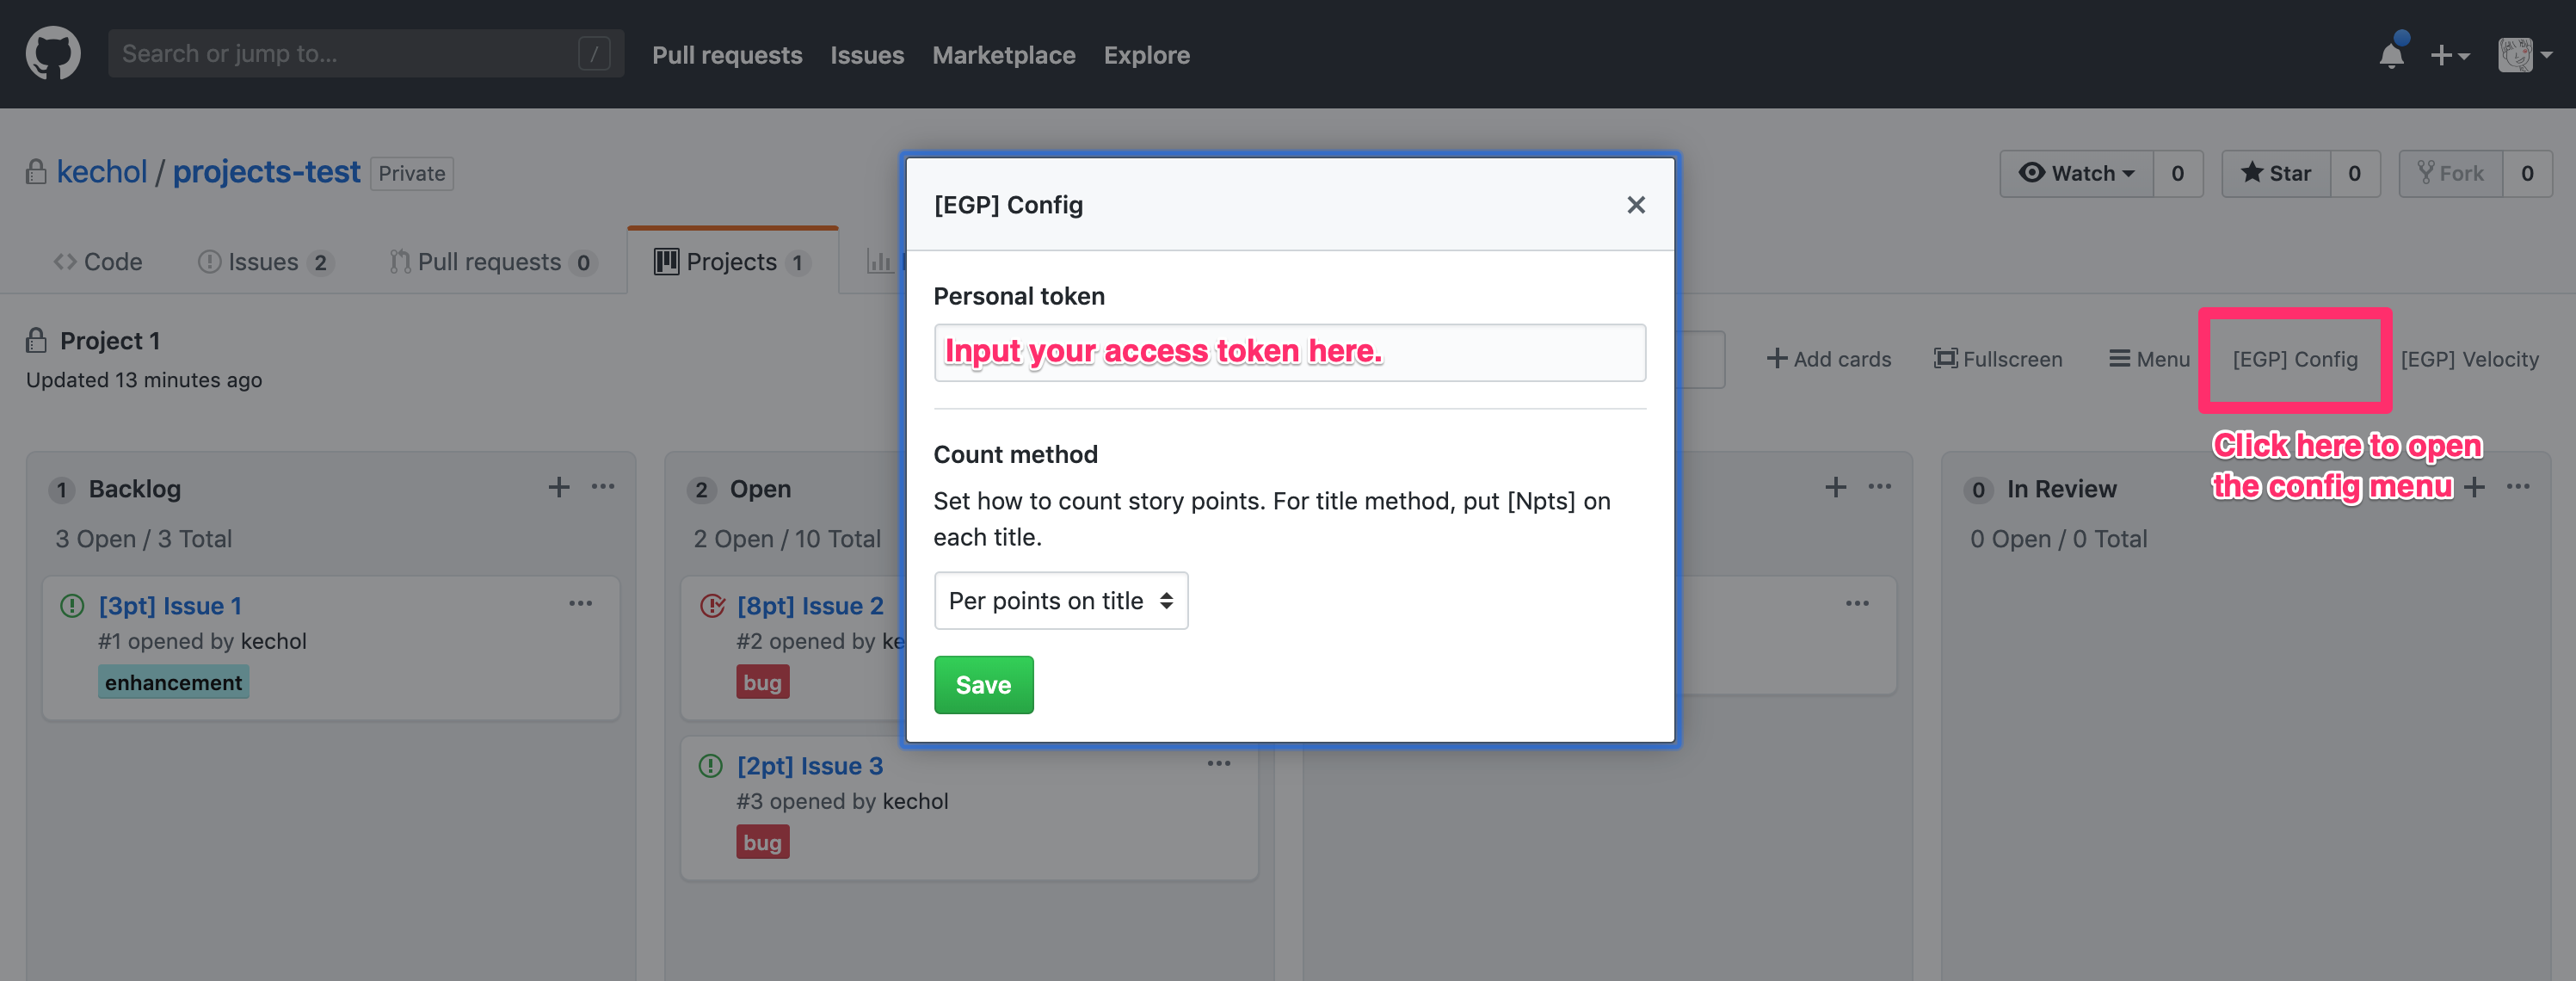Expand the Watch dropdown

tap(2076, 173)
